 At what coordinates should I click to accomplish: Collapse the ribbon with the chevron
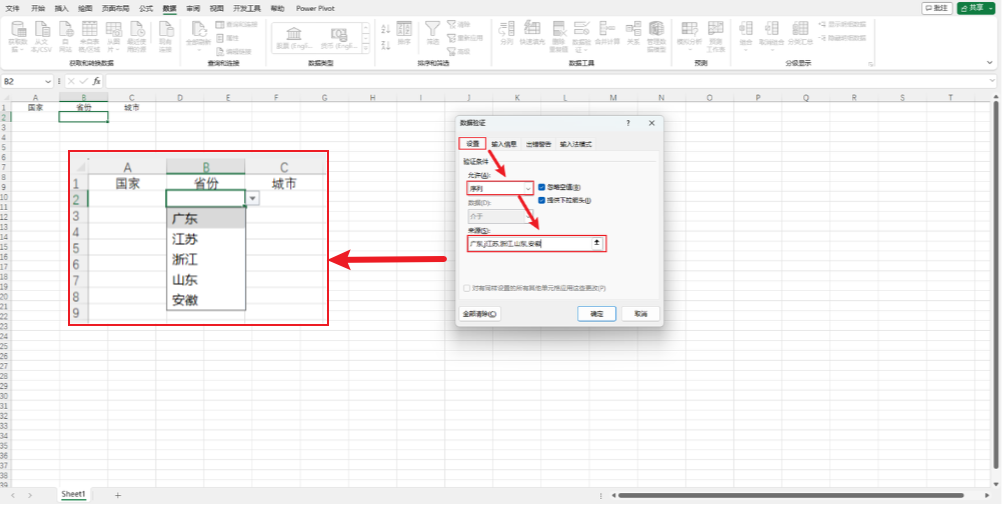click(x=990, y=63)
